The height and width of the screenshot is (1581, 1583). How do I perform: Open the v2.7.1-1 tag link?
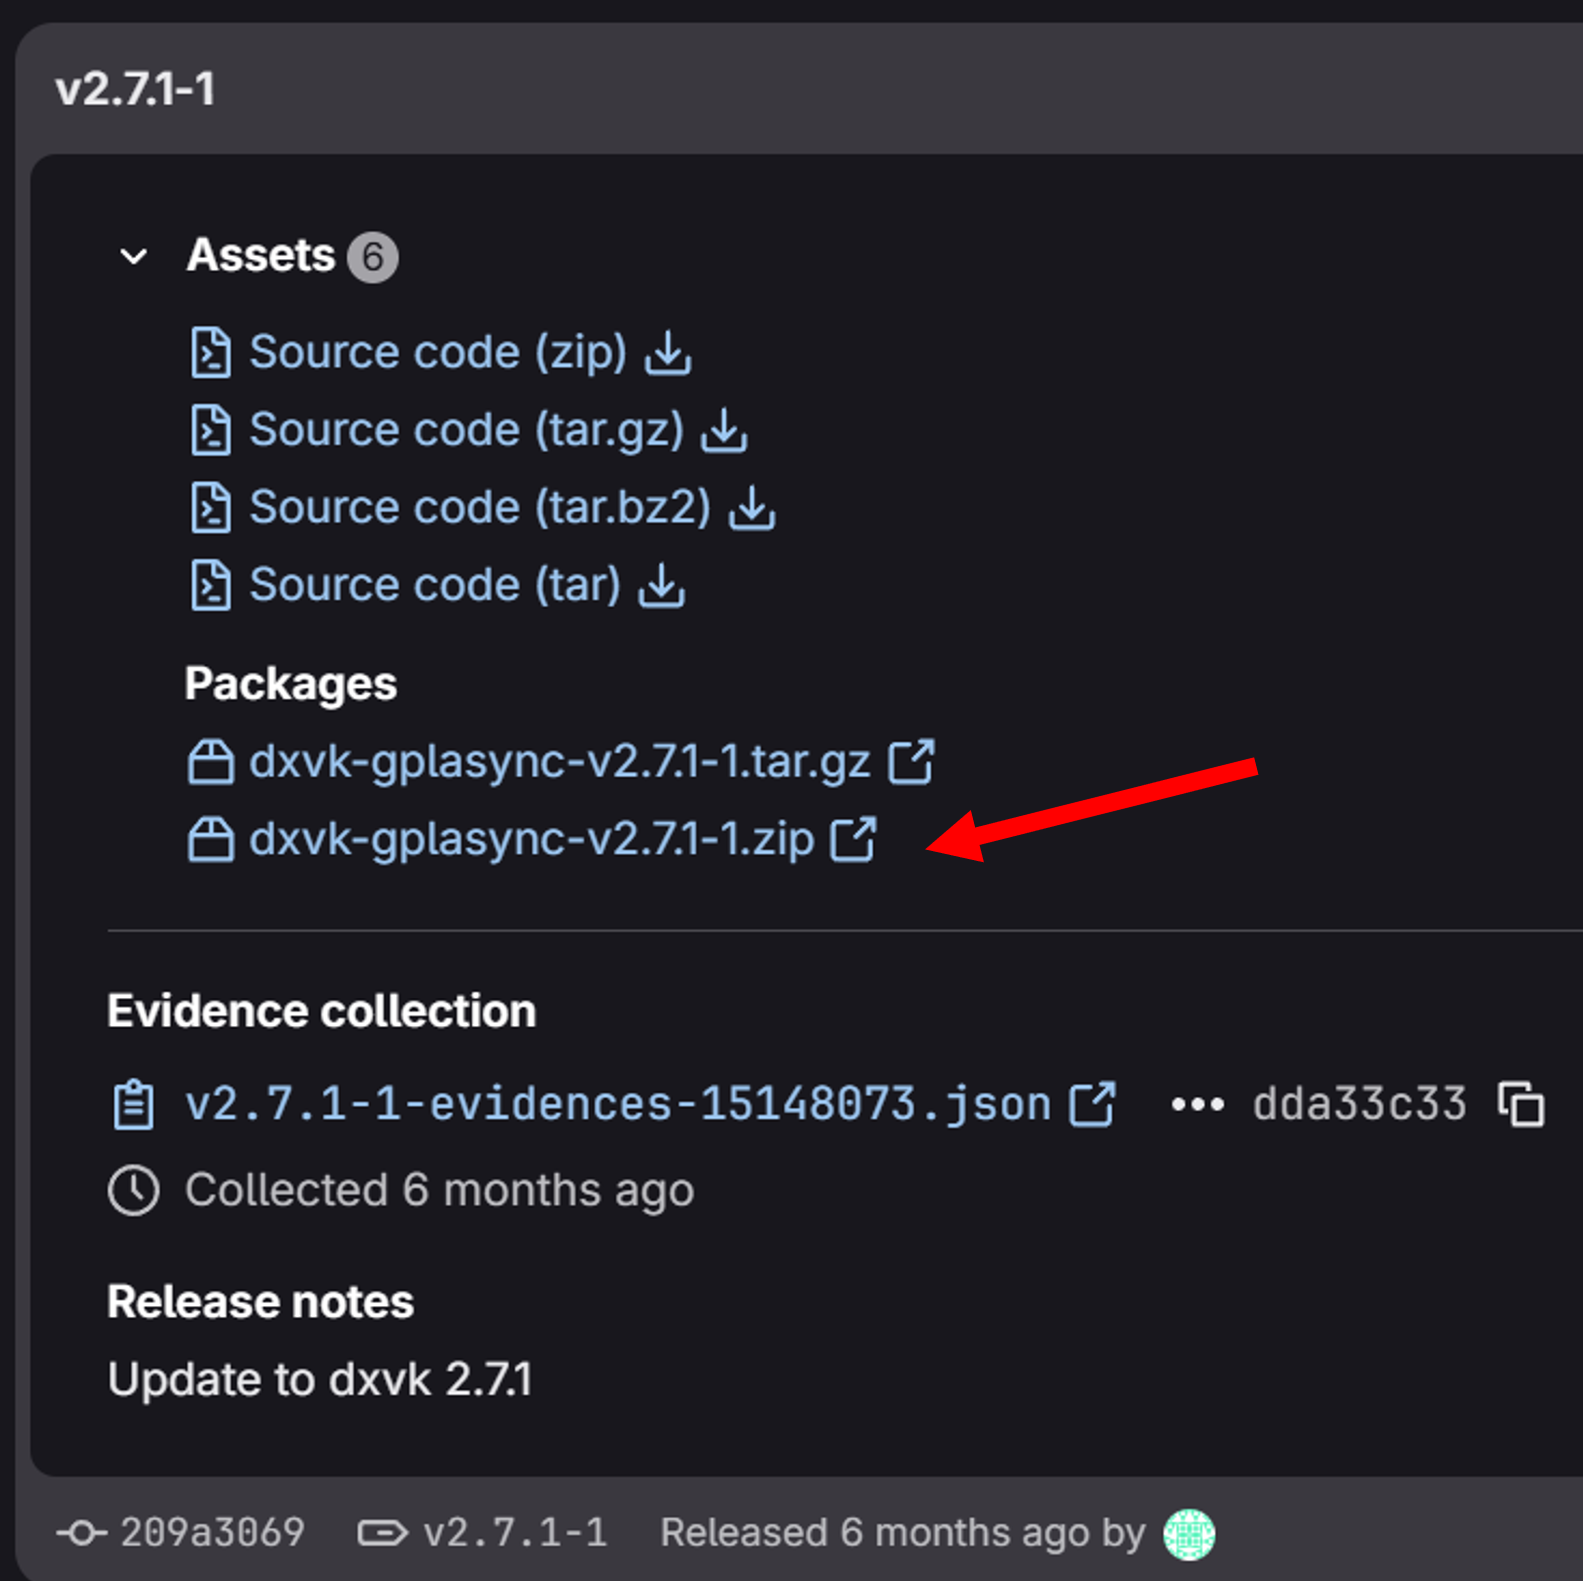point(515,1532)
